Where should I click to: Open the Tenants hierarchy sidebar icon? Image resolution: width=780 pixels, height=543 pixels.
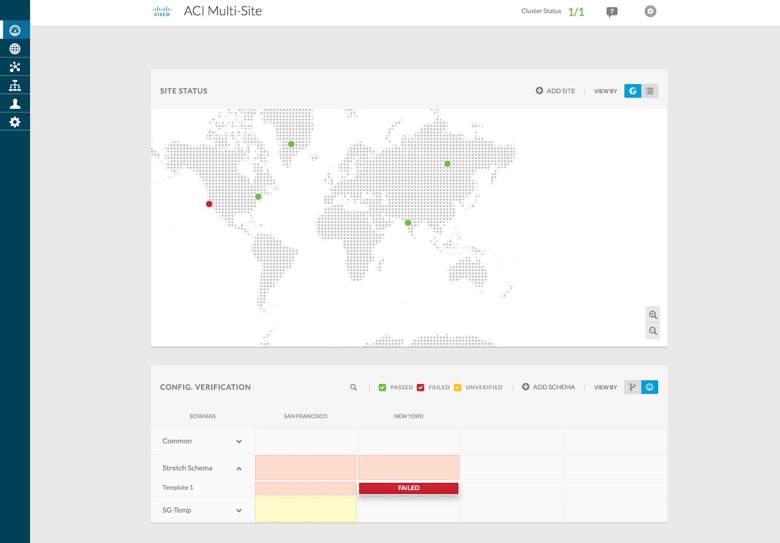pyautogui.click(x=15, y=86)
